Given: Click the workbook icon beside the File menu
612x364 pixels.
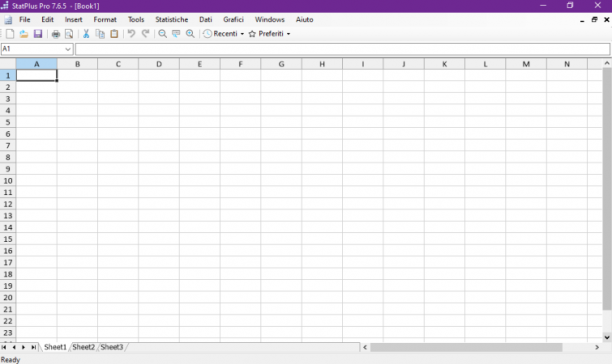Looking at the screenshot, I should 8,20.
